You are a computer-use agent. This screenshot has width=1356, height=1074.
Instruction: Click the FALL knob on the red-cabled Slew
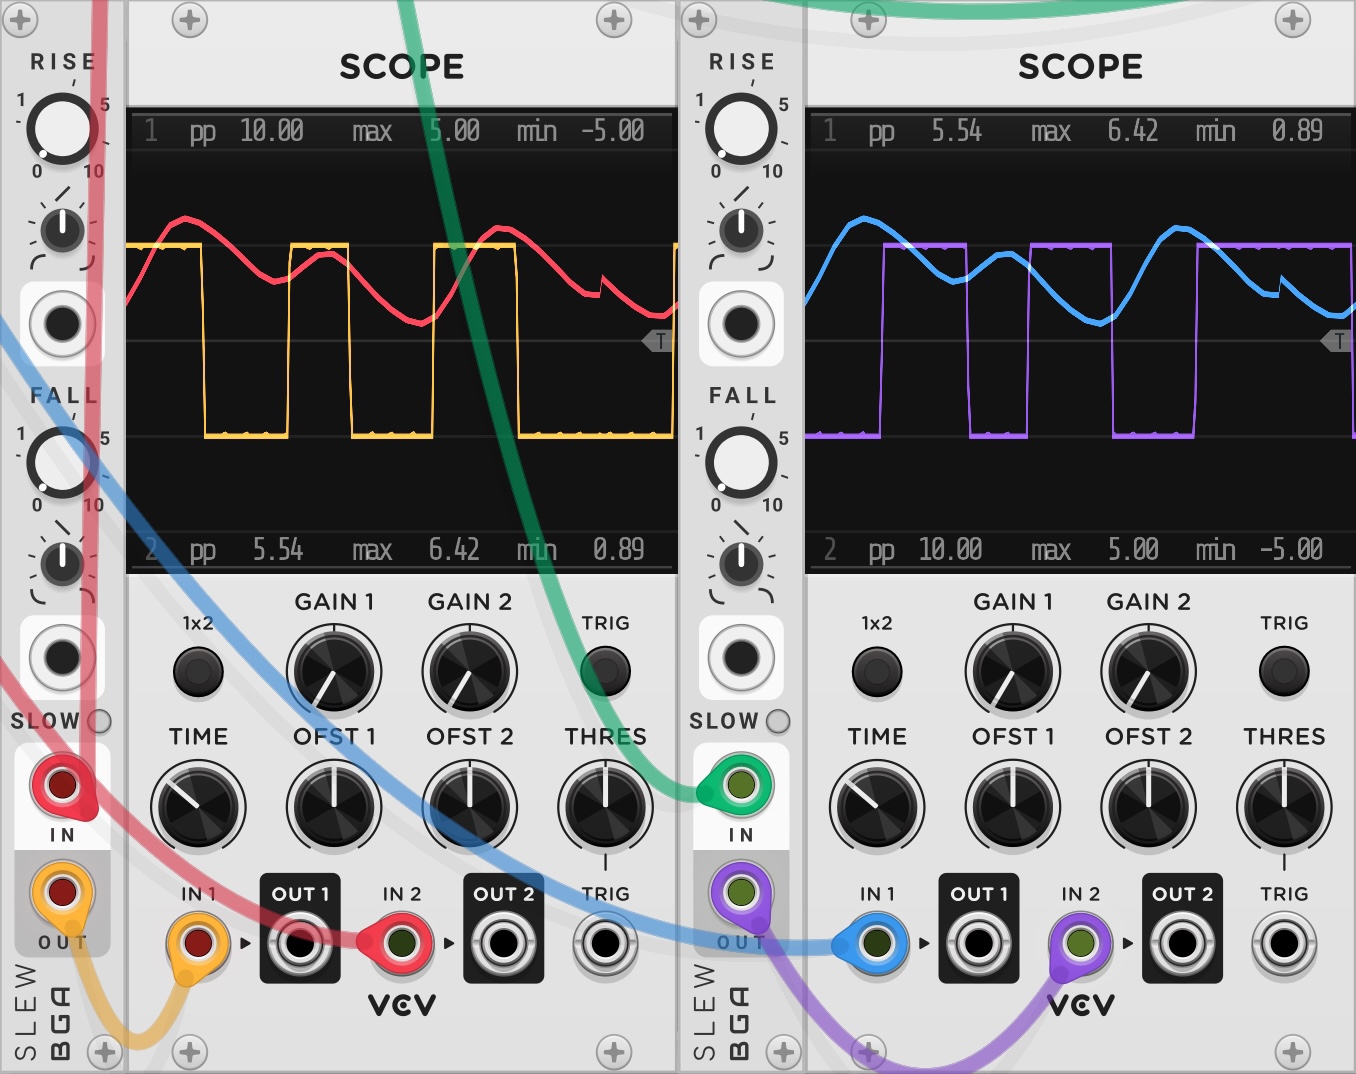(x=61, y=463)
